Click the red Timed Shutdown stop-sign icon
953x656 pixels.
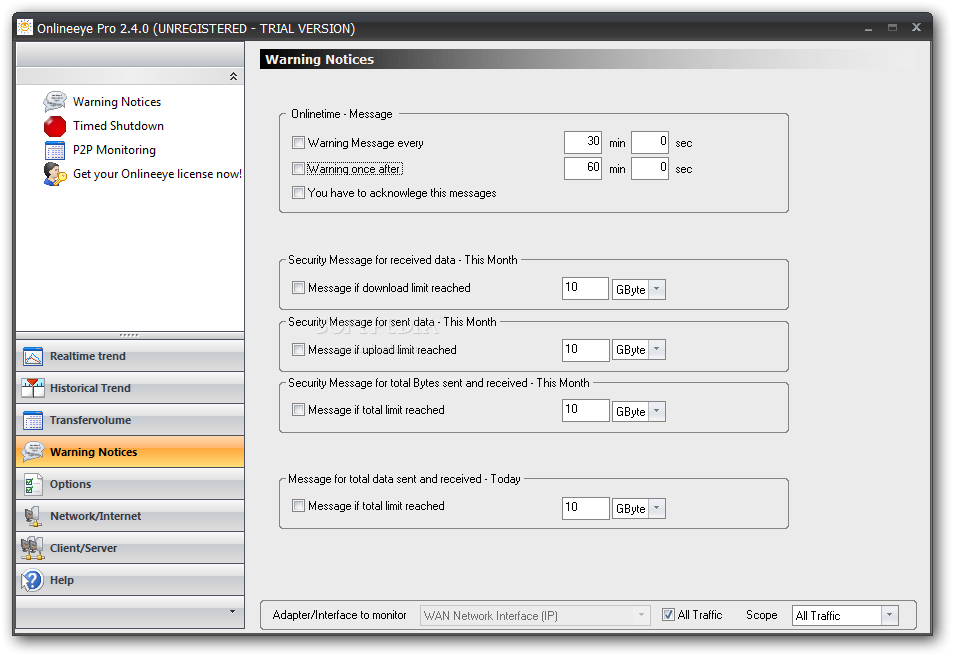(55, 126)
